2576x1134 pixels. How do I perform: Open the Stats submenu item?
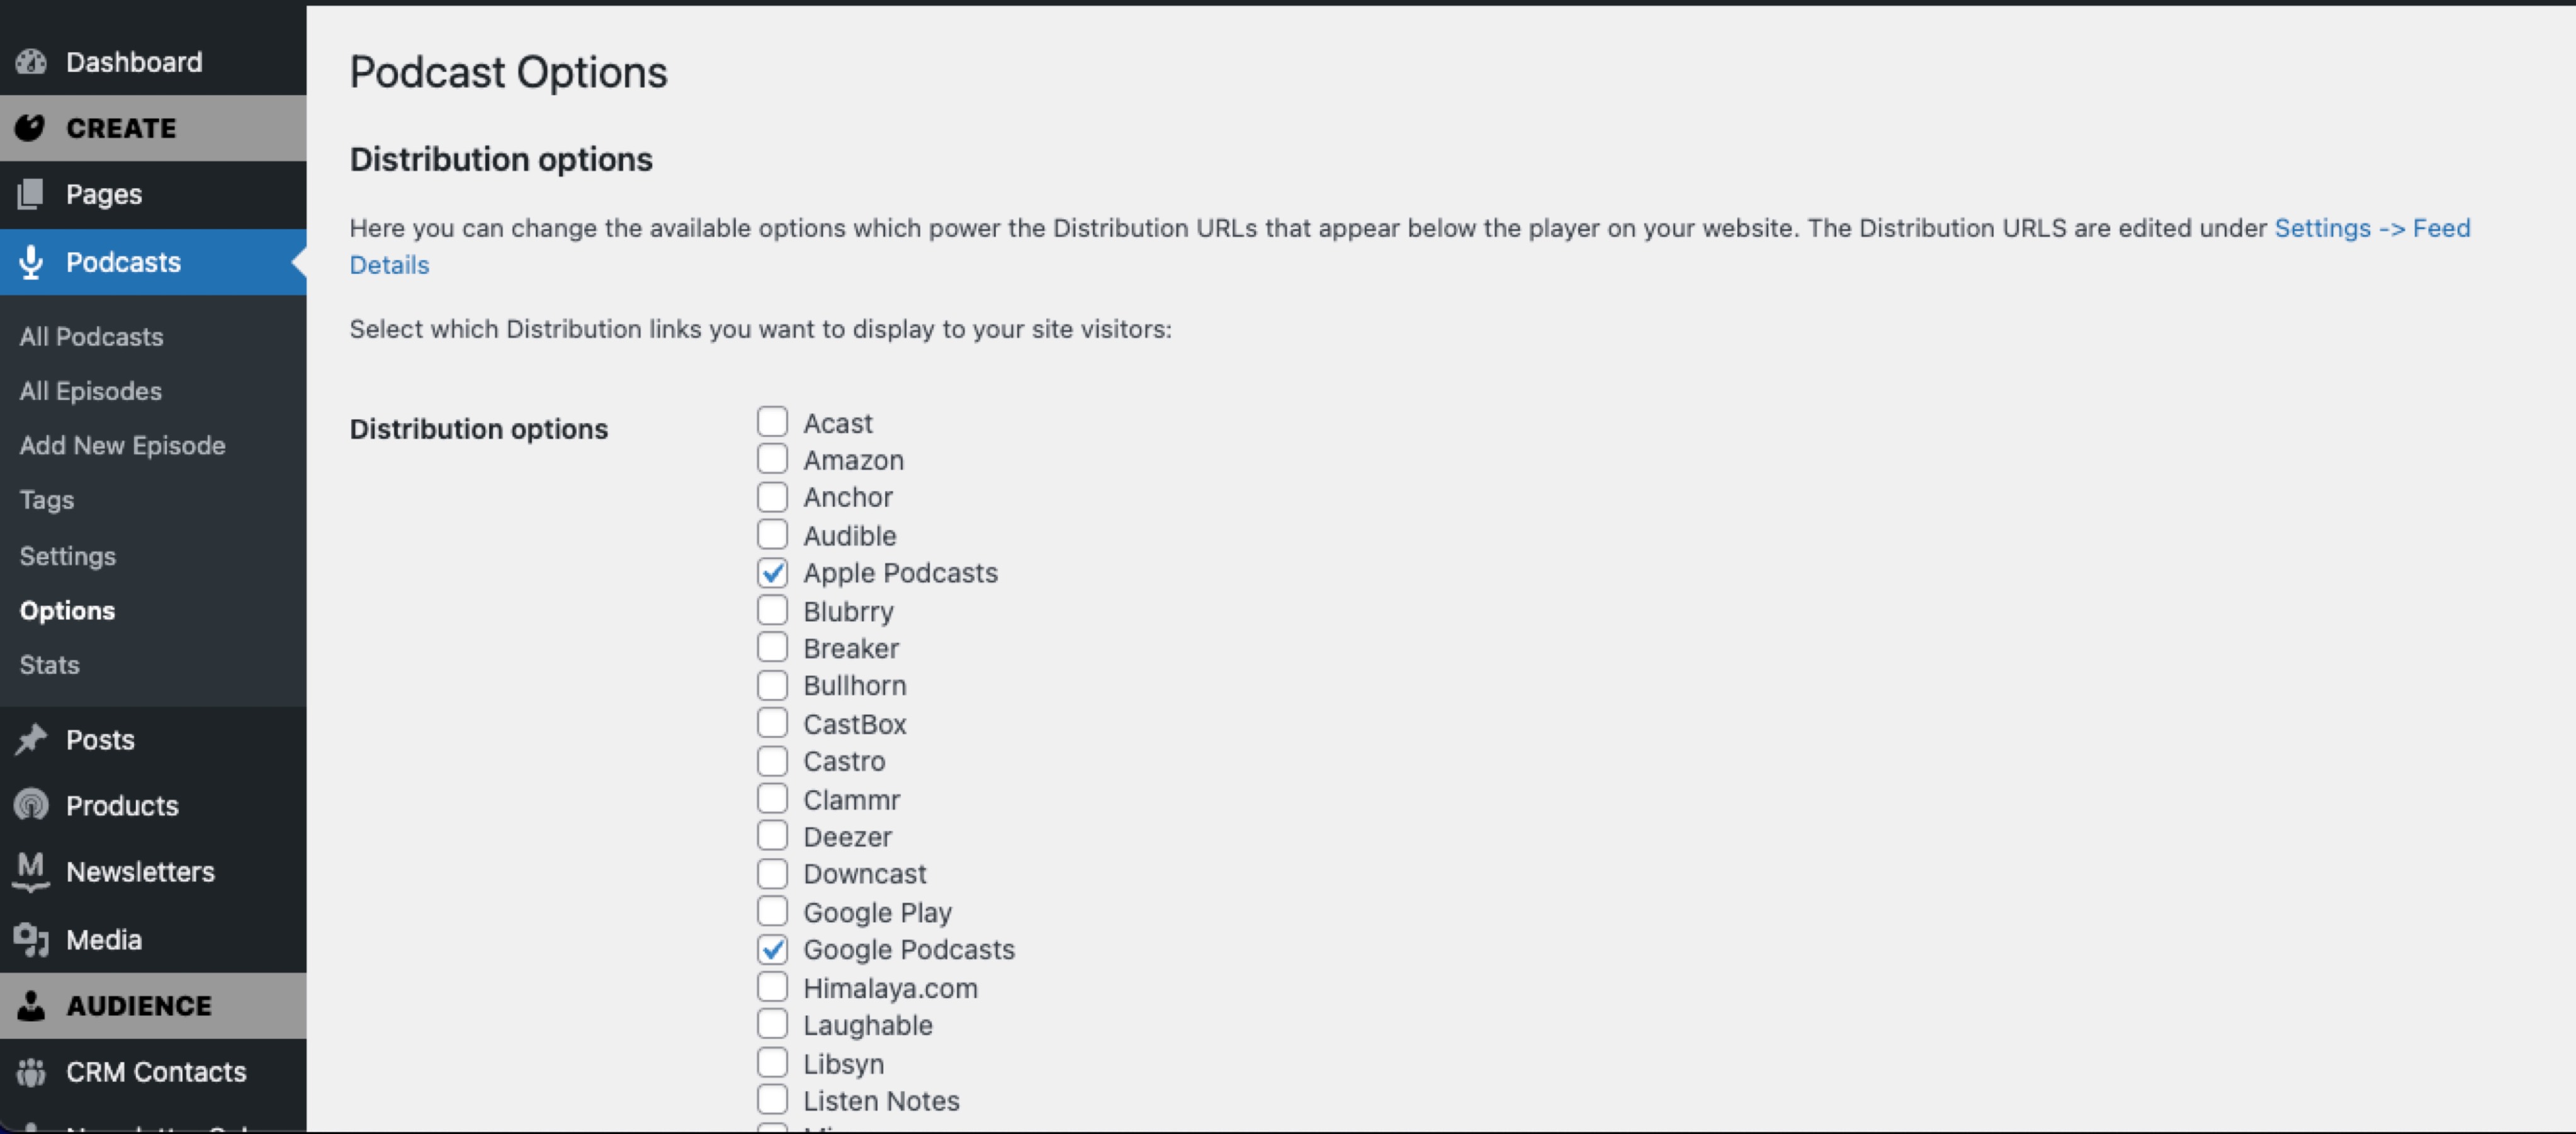pos(49,665)
